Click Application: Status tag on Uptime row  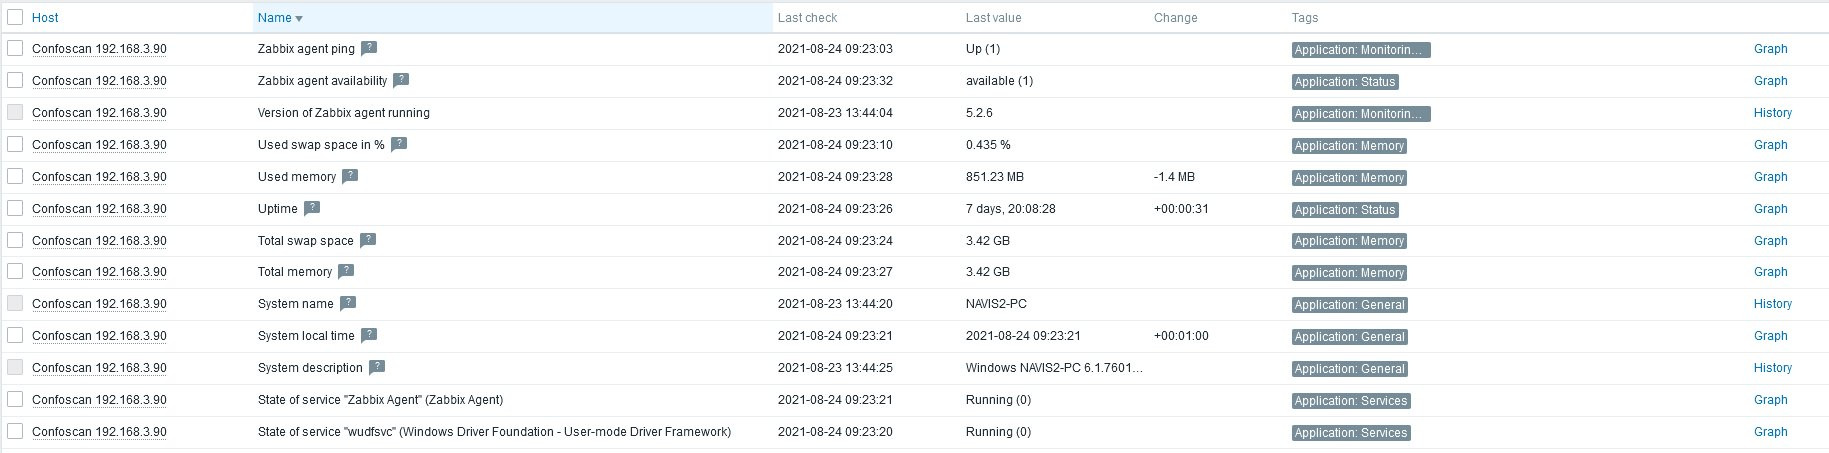[x=1344, y=210]
